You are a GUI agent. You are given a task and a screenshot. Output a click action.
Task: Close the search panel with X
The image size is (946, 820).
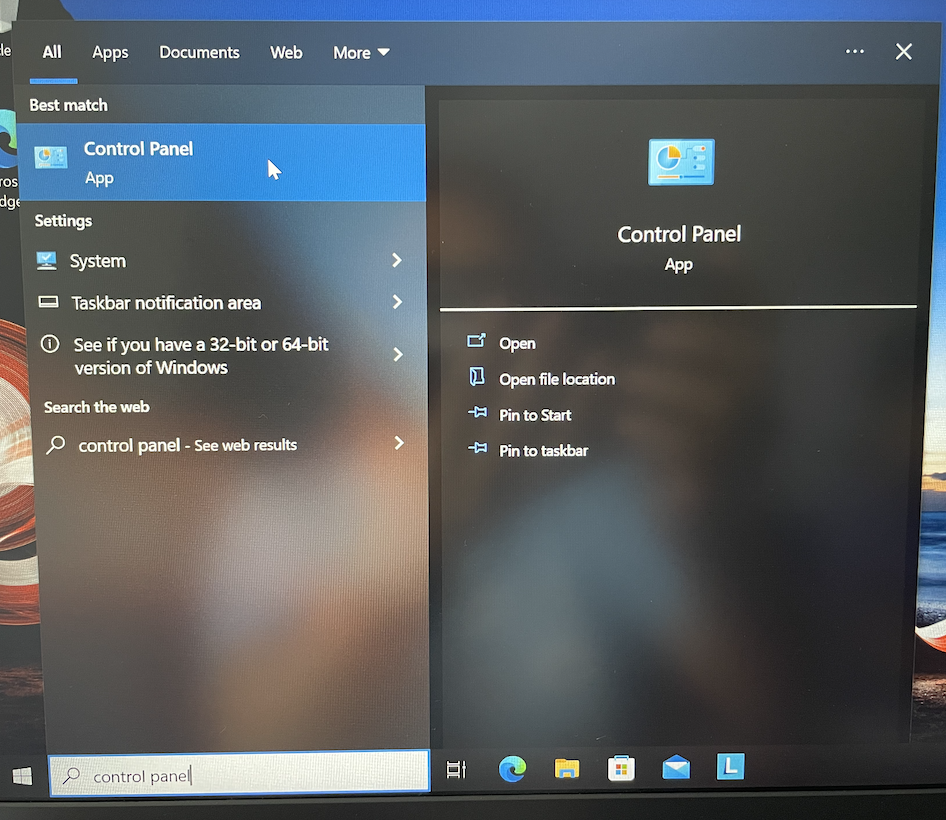pyautogui.click(x=903, y=51)
